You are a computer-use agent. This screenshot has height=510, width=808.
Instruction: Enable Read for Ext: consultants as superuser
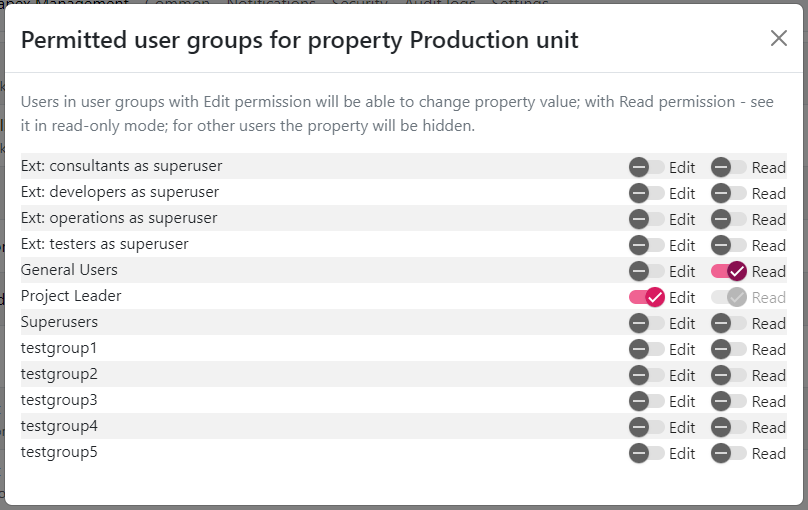[x=729, y=167]
